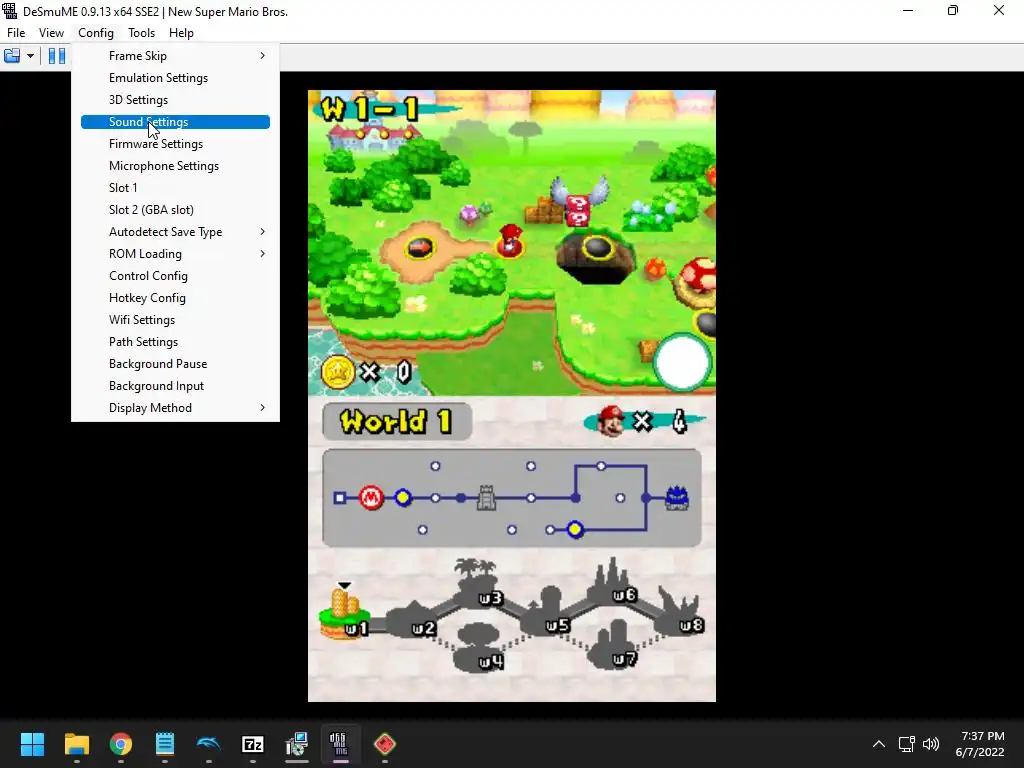Open 3D Settings
The width and height of the screenshot is (1024, 768).
175,100
